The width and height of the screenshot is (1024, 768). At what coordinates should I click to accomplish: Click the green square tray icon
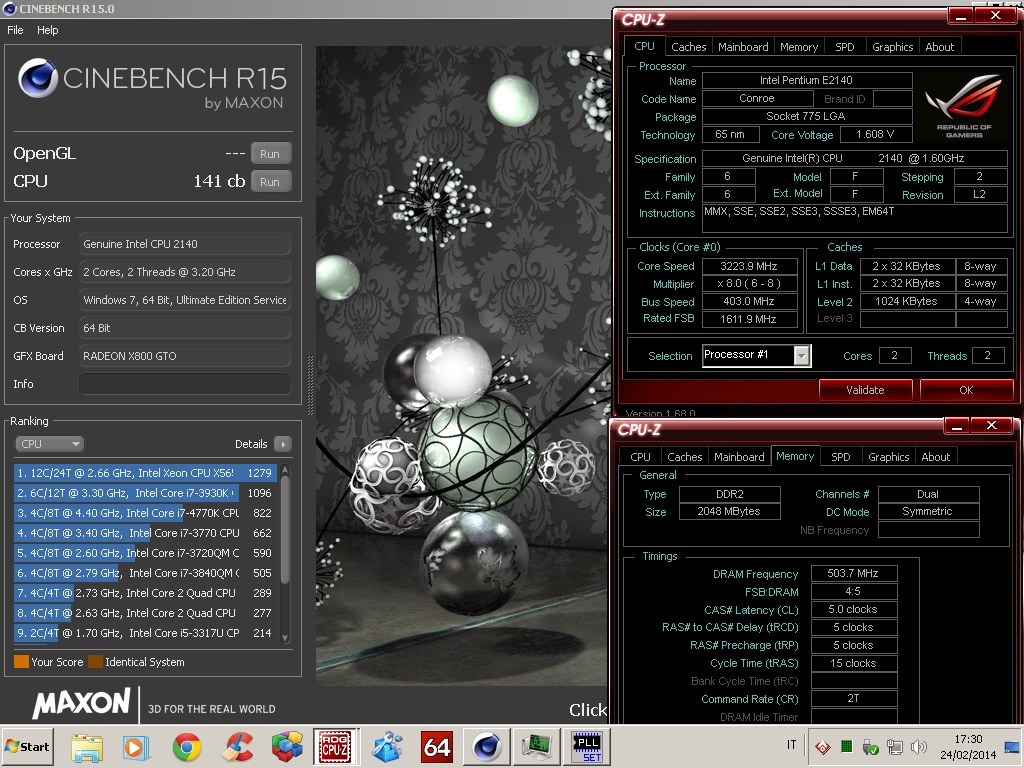(846, 746)
